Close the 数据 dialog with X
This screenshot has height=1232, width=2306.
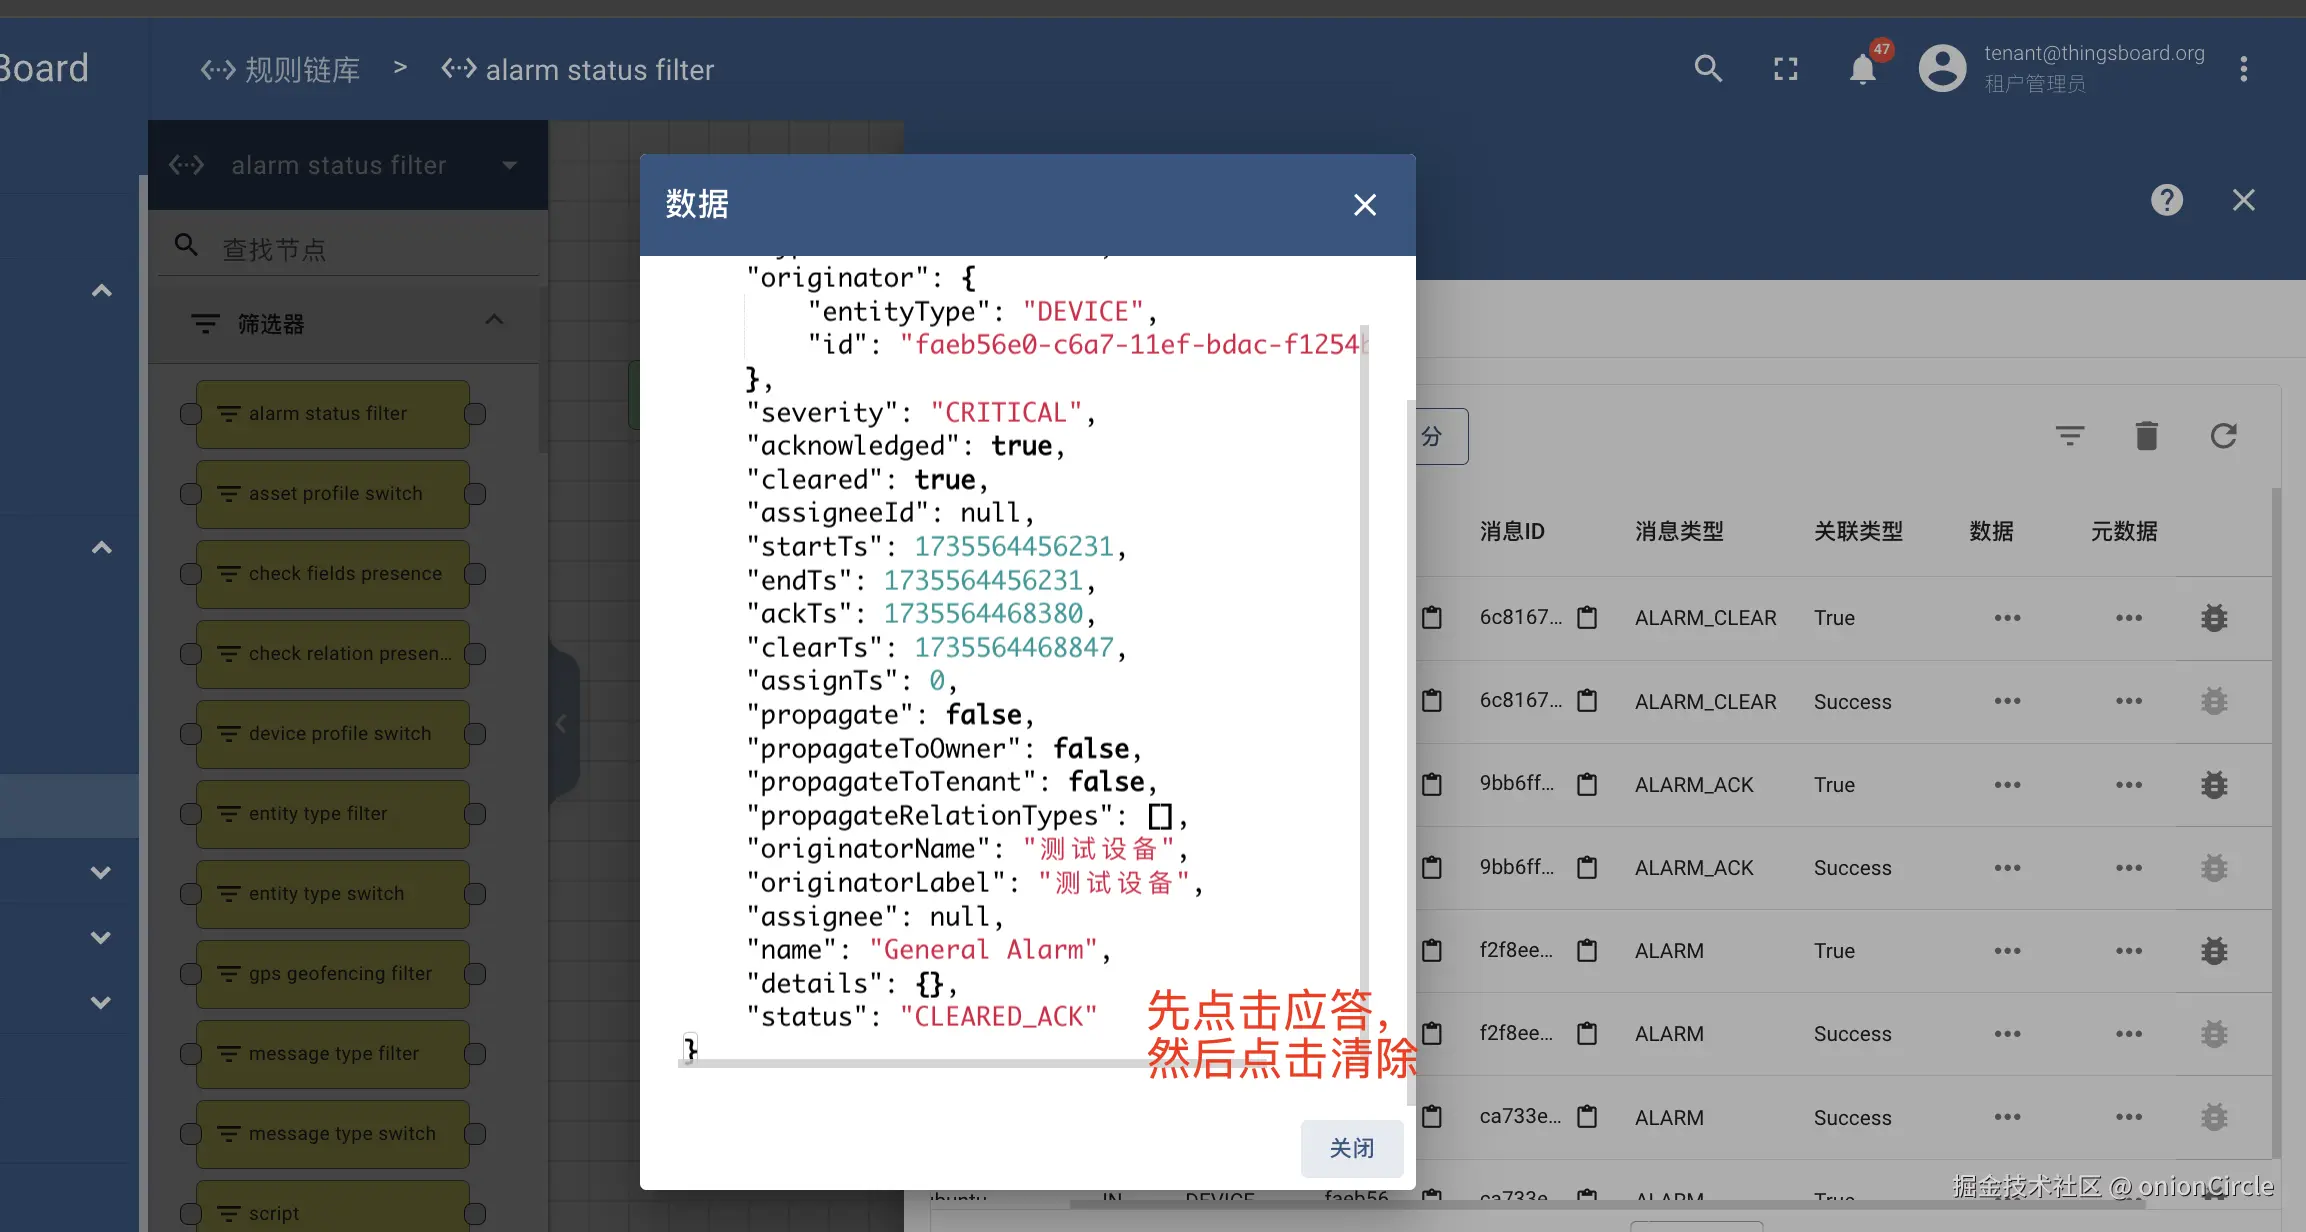(x=1364, y=205)
